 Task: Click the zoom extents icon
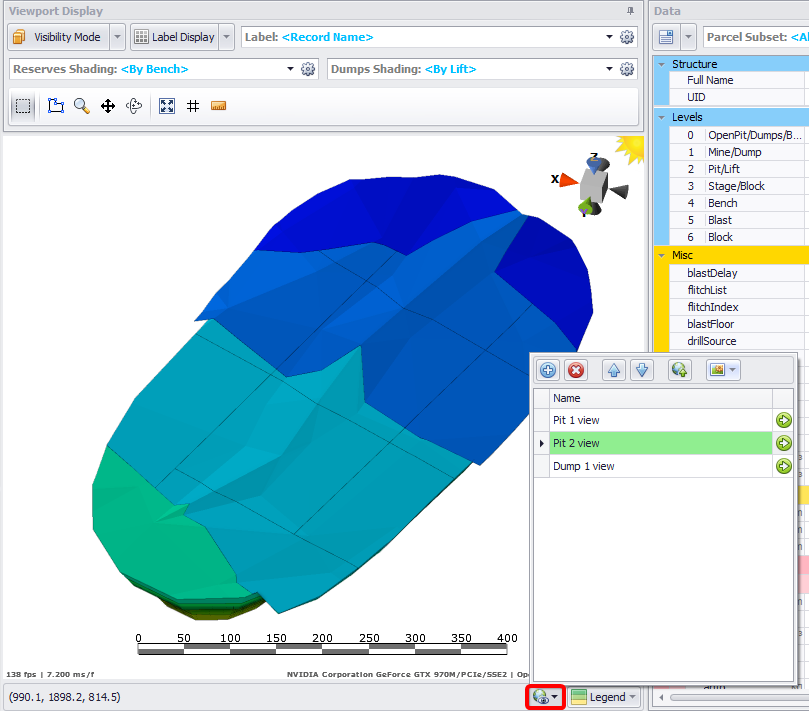tap(167, 106)
